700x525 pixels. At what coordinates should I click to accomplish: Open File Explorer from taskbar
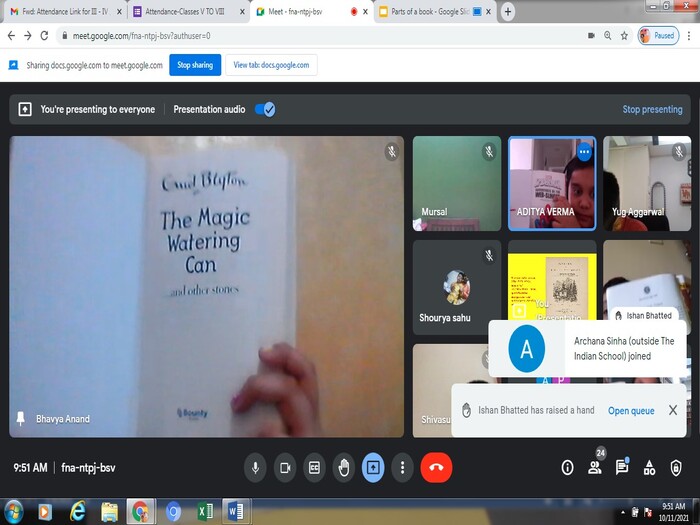pyautogui.click(x=109, y=512)
